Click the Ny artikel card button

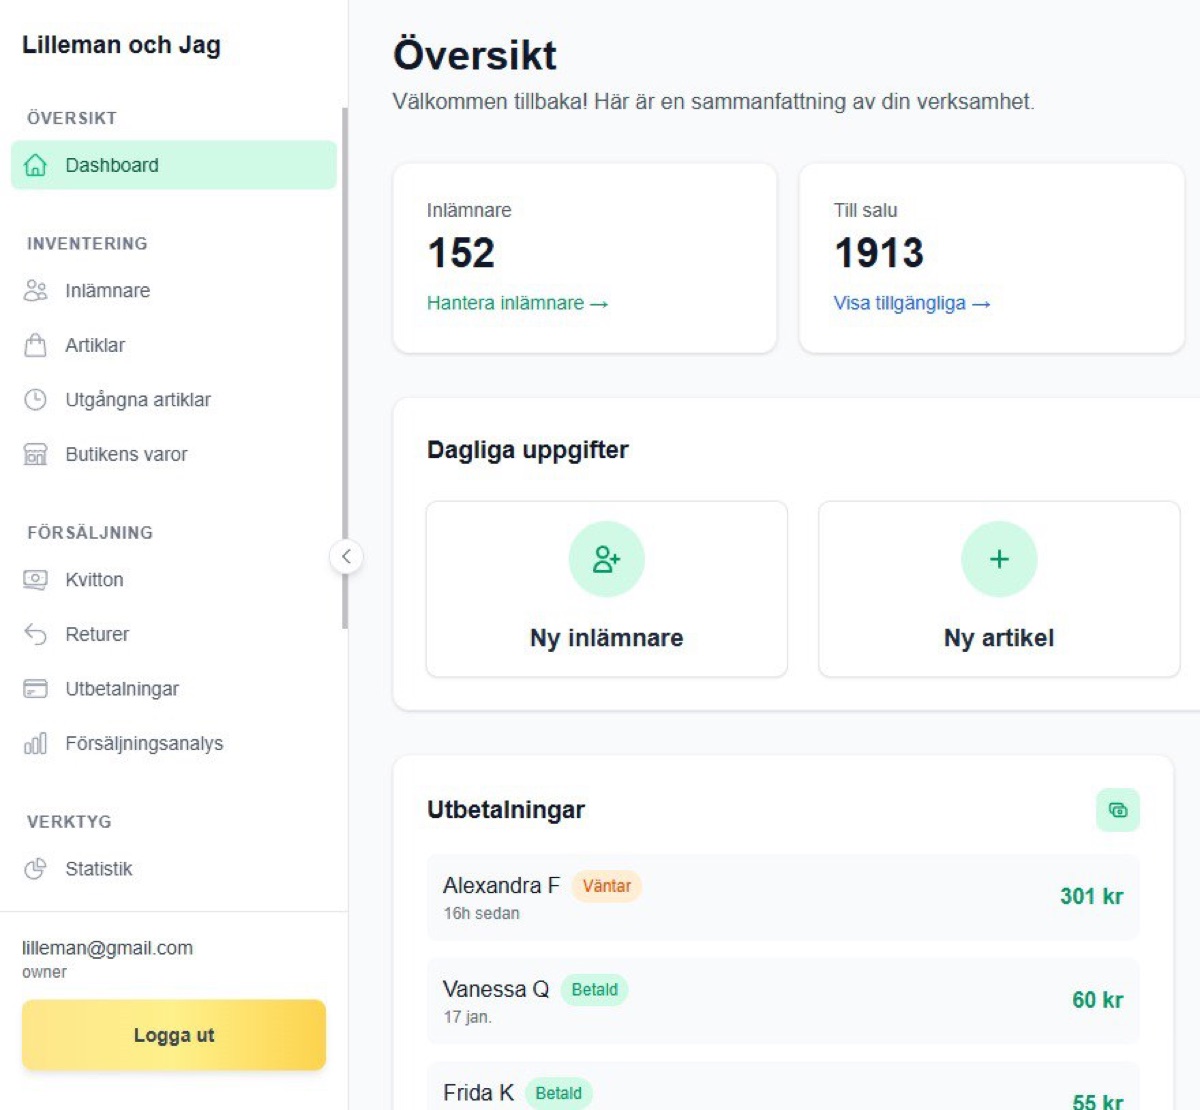pos(999,589)
